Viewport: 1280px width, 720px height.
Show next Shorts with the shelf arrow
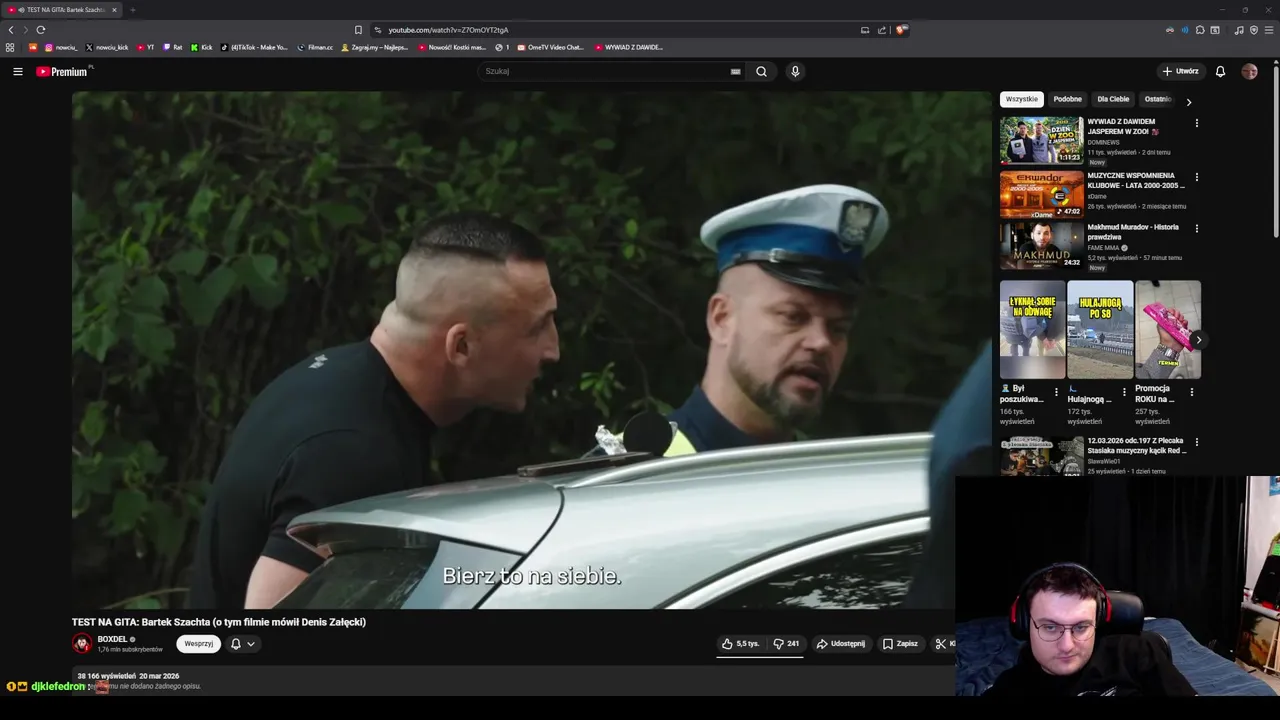pos(1198,340)
